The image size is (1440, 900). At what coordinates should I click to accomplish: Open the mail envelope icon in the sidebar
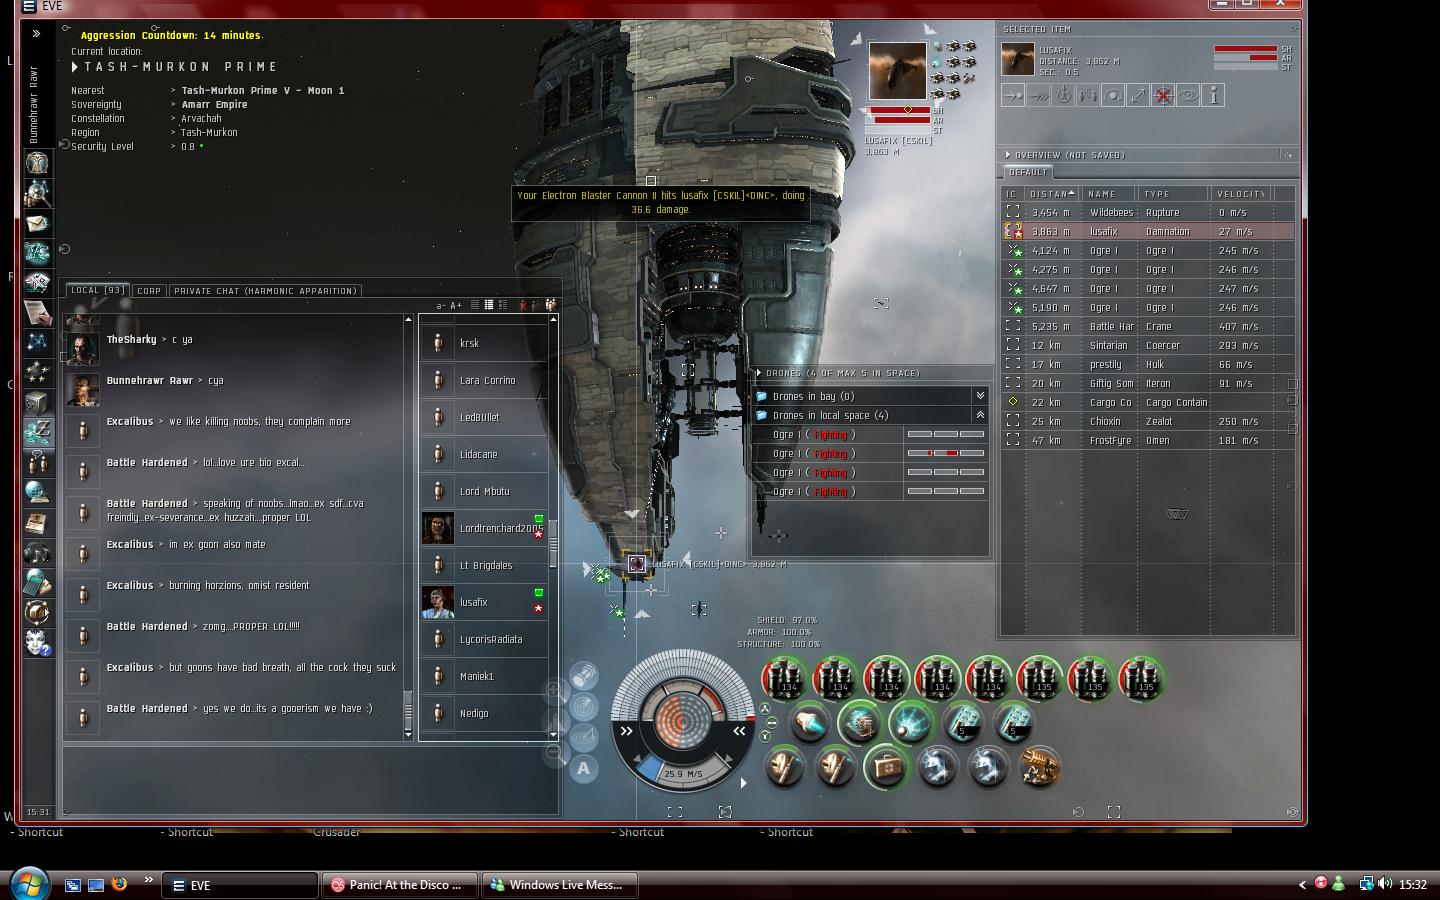37,223
